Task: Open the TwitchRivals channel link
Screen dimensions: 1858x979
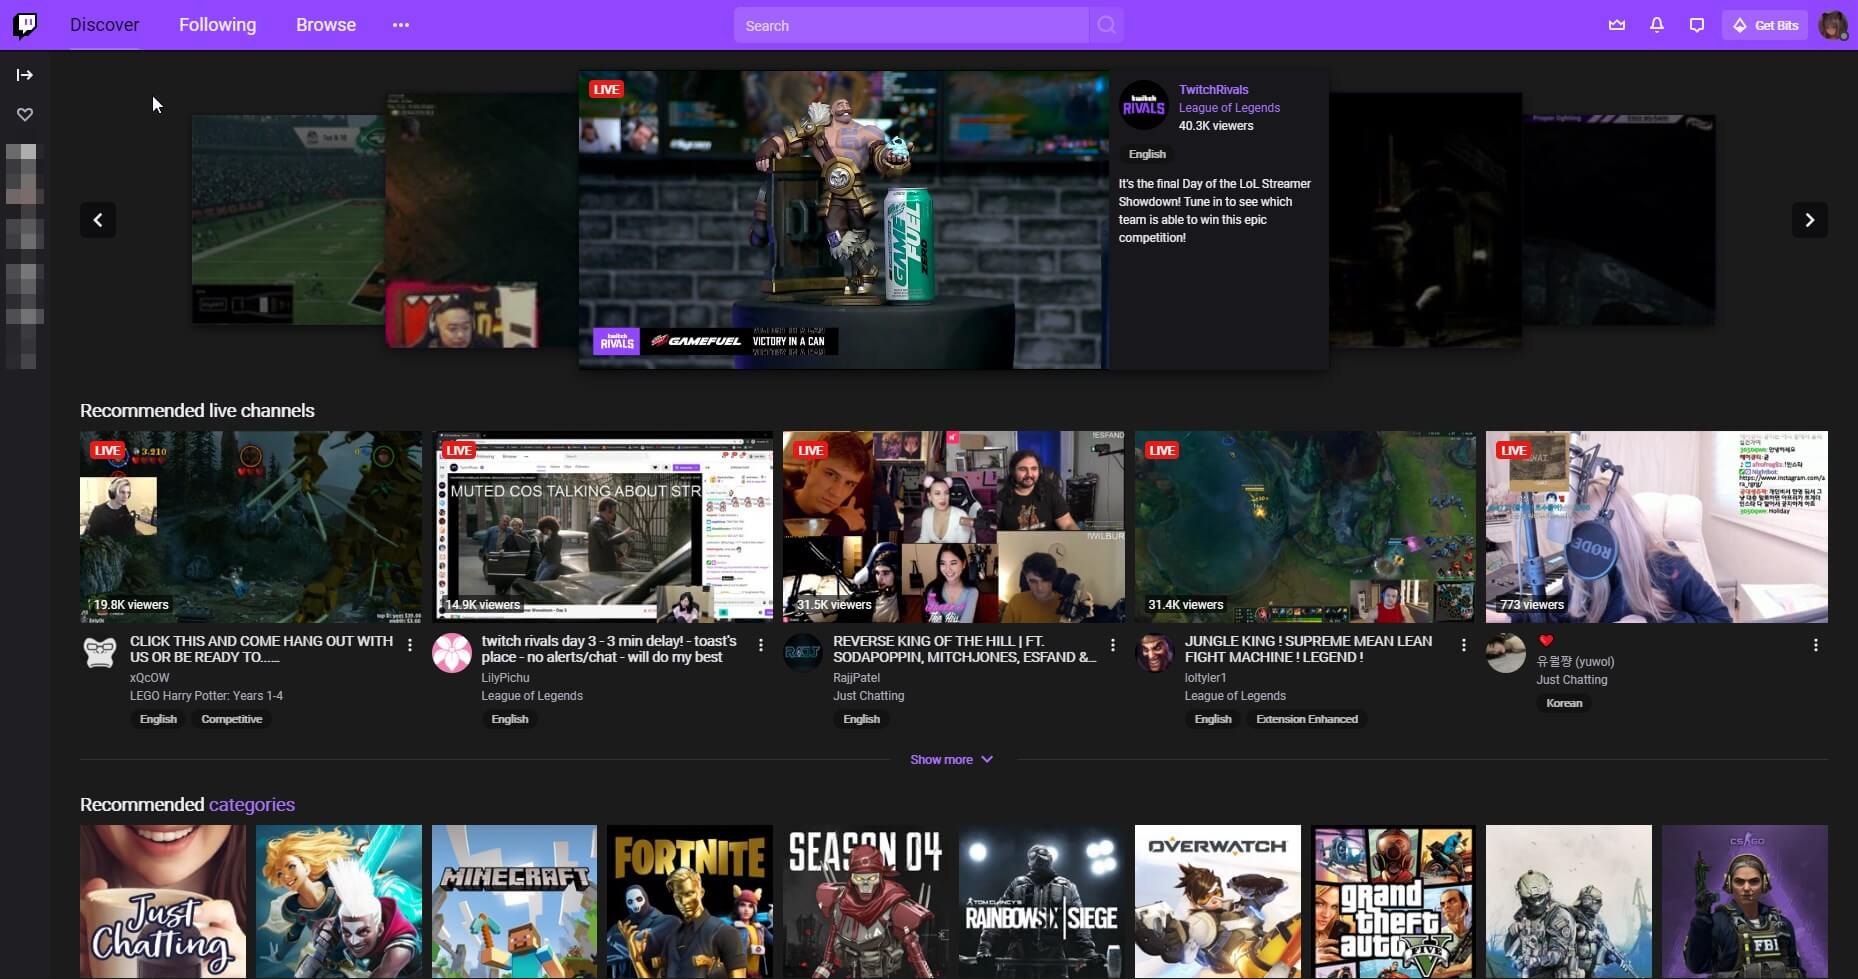Action: (1214, 89)
